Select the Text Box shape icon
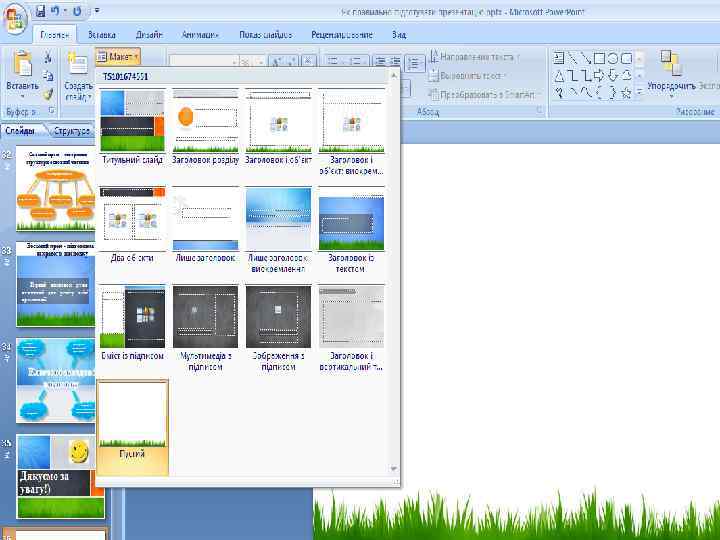 pos(559,58)
